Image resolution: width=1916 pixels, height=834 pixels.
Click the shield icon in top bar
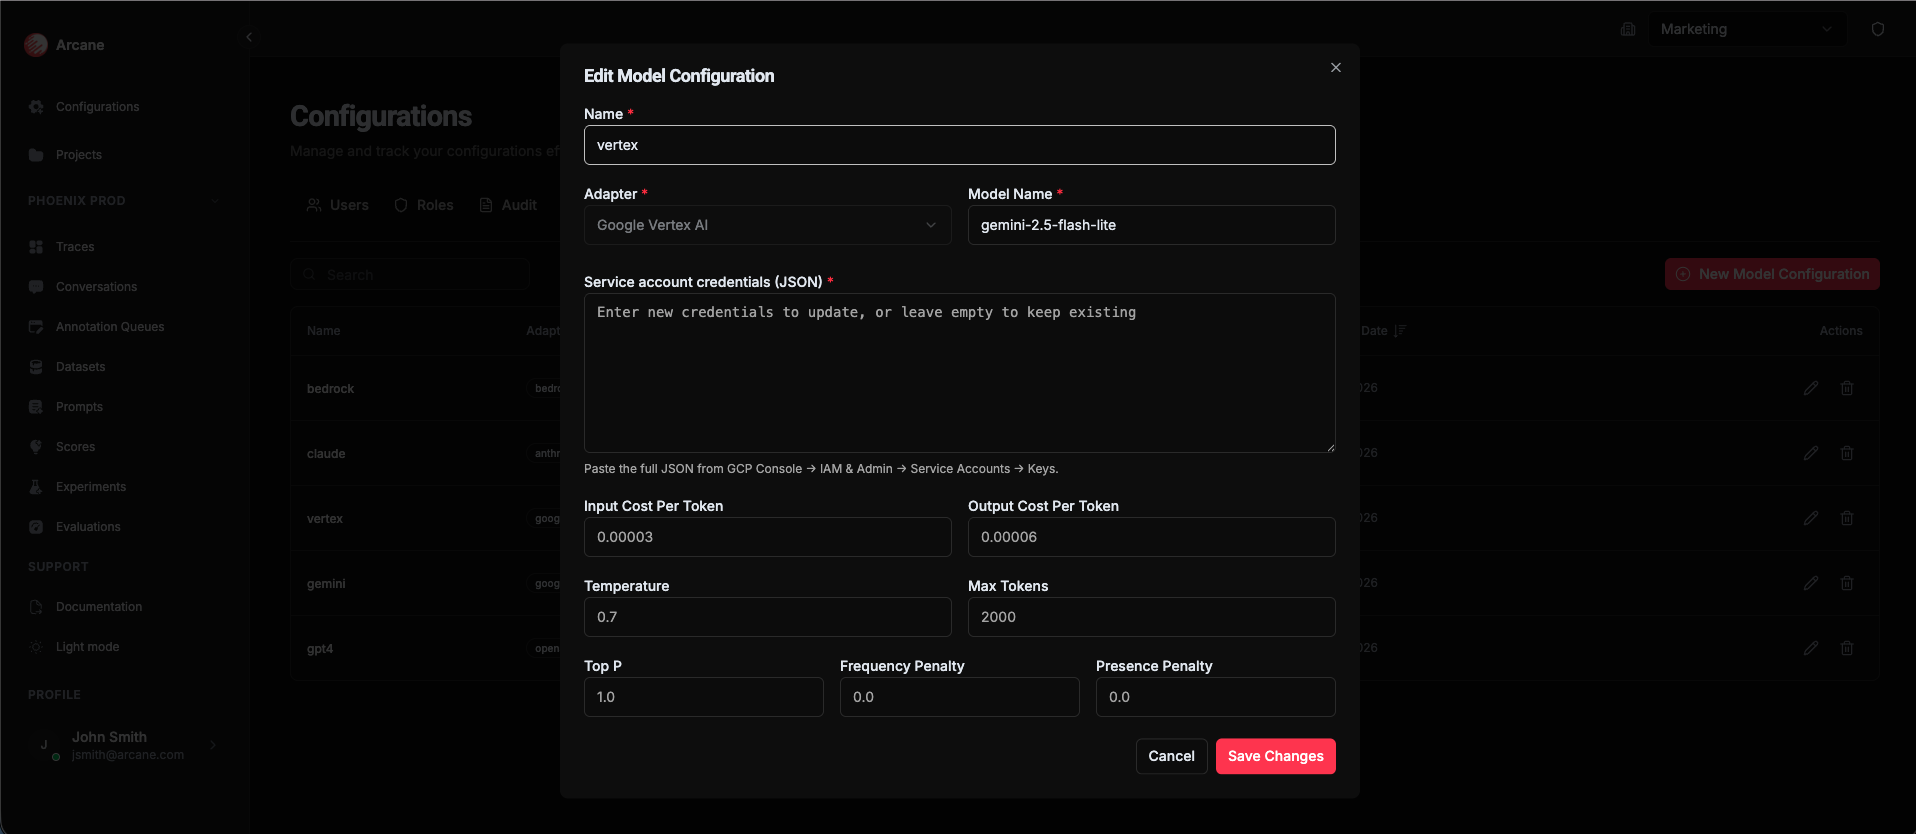pyautogui.click(x=1878, y=29)
